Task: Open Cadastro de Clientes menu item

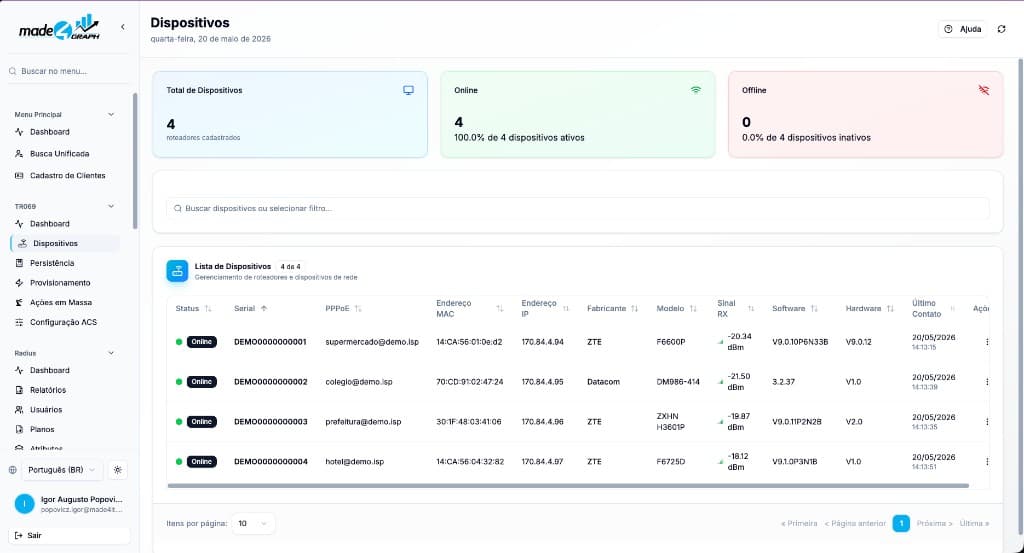Action: [65, 175]
